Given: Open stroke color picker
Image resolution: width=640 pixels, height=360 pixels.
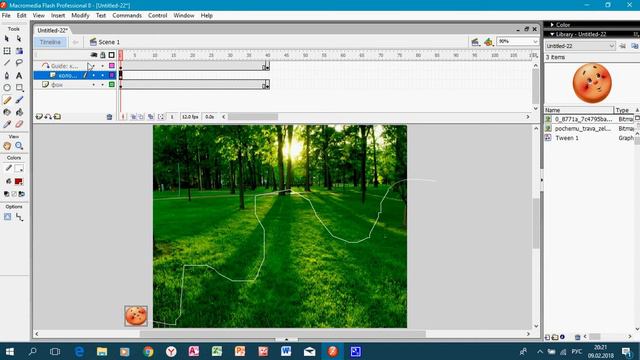Looking at the screenshot, I should [19, 168].
